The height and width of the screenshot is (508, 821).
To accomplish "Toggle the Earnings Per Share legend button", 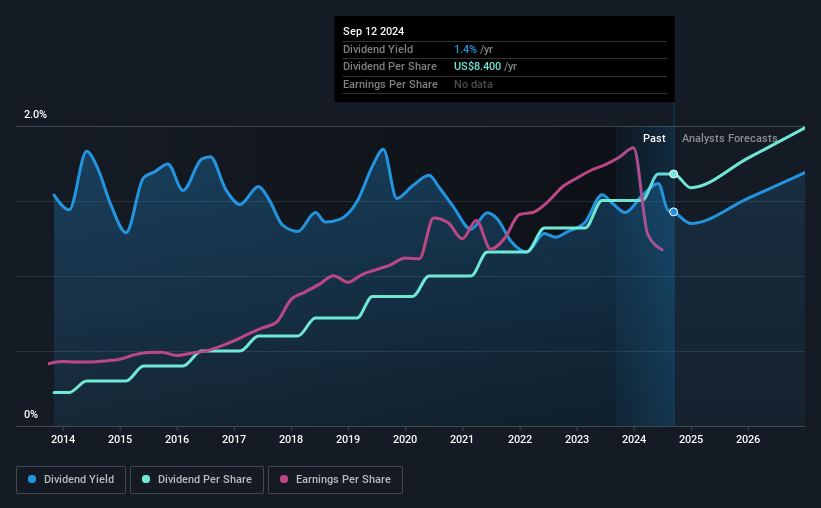I will [x=335, y=480].
